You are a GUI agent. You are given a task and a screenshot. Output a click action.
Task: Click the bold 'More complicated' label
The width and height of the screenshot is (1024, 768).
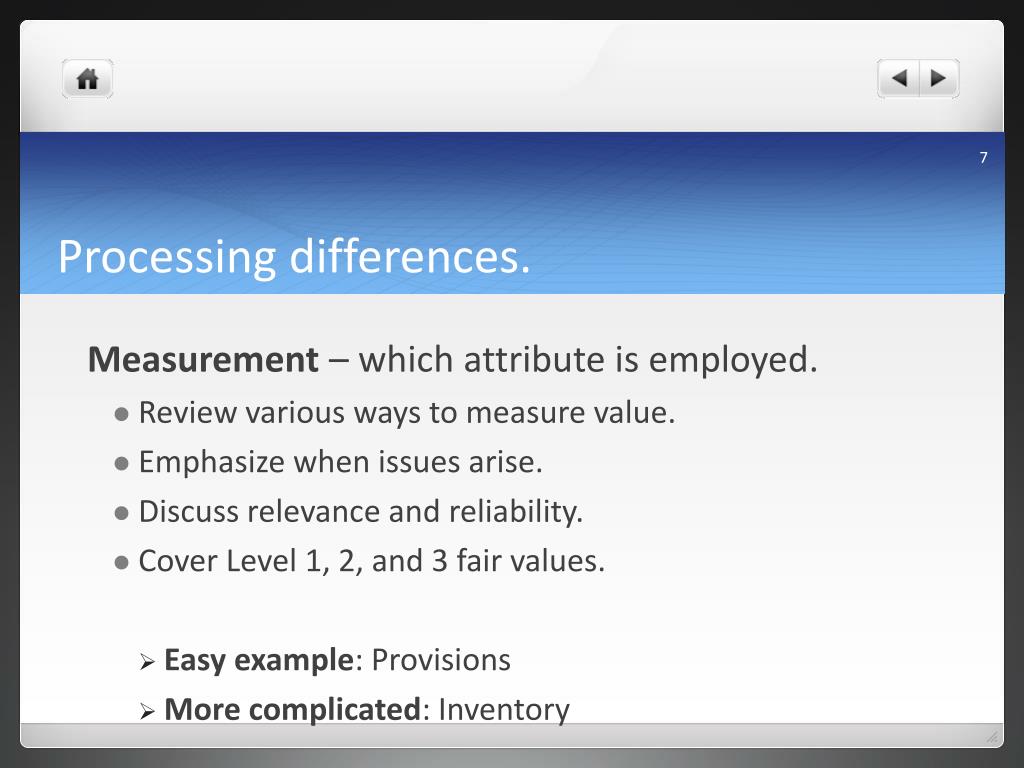[x=291, y=709]
